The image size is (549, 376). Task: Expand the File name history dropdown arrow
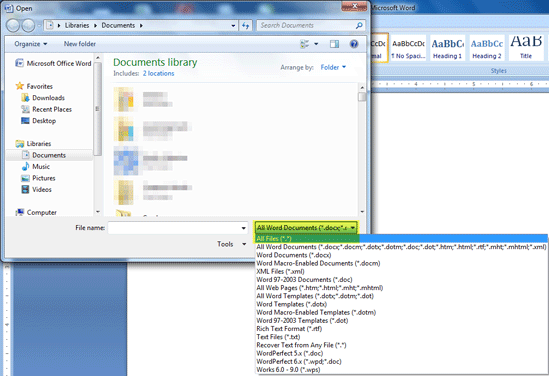click(243, 228)
